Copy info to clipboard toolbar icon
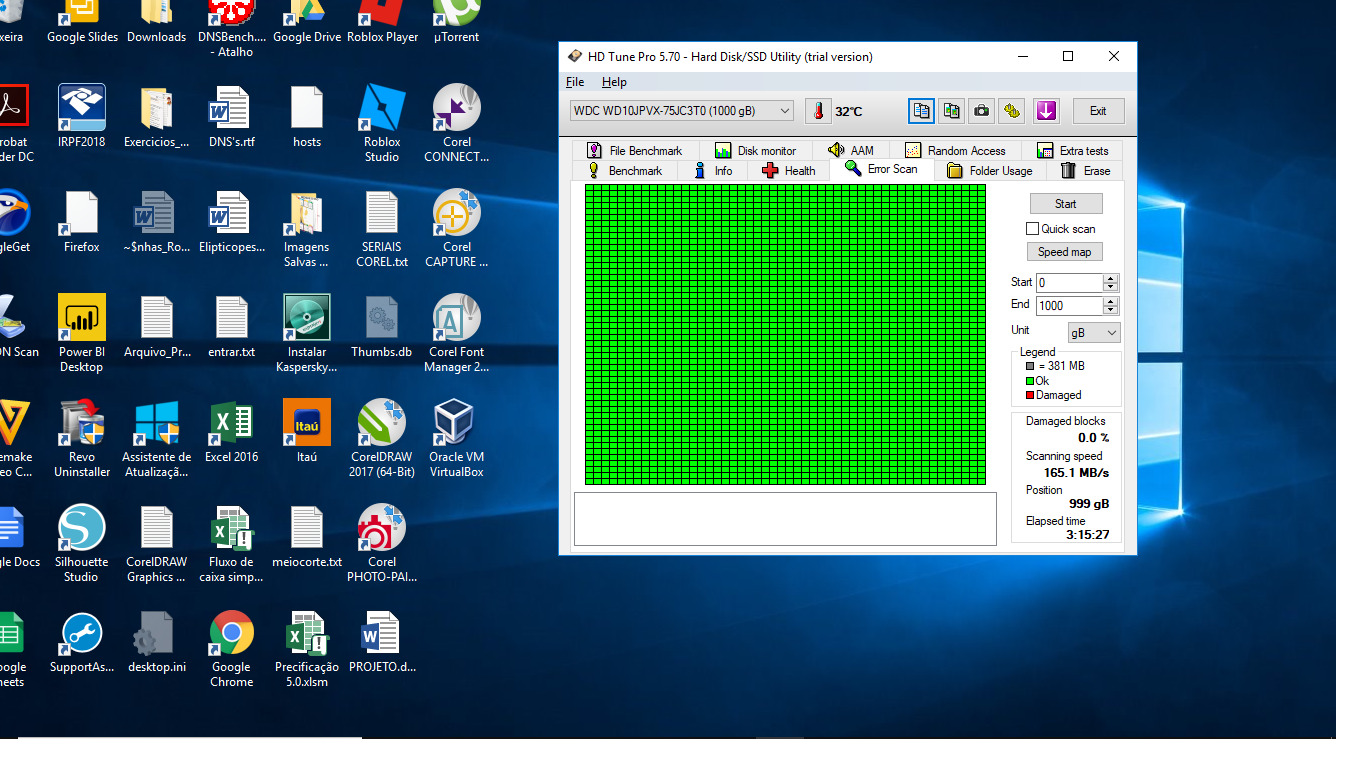1366x768 pixels. (921, 111)
